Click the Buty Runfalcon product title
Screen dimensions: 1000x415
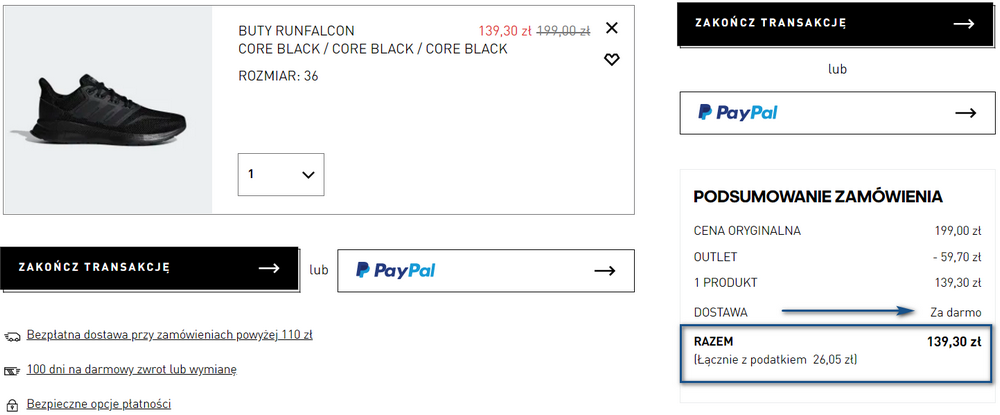point(296,31)
